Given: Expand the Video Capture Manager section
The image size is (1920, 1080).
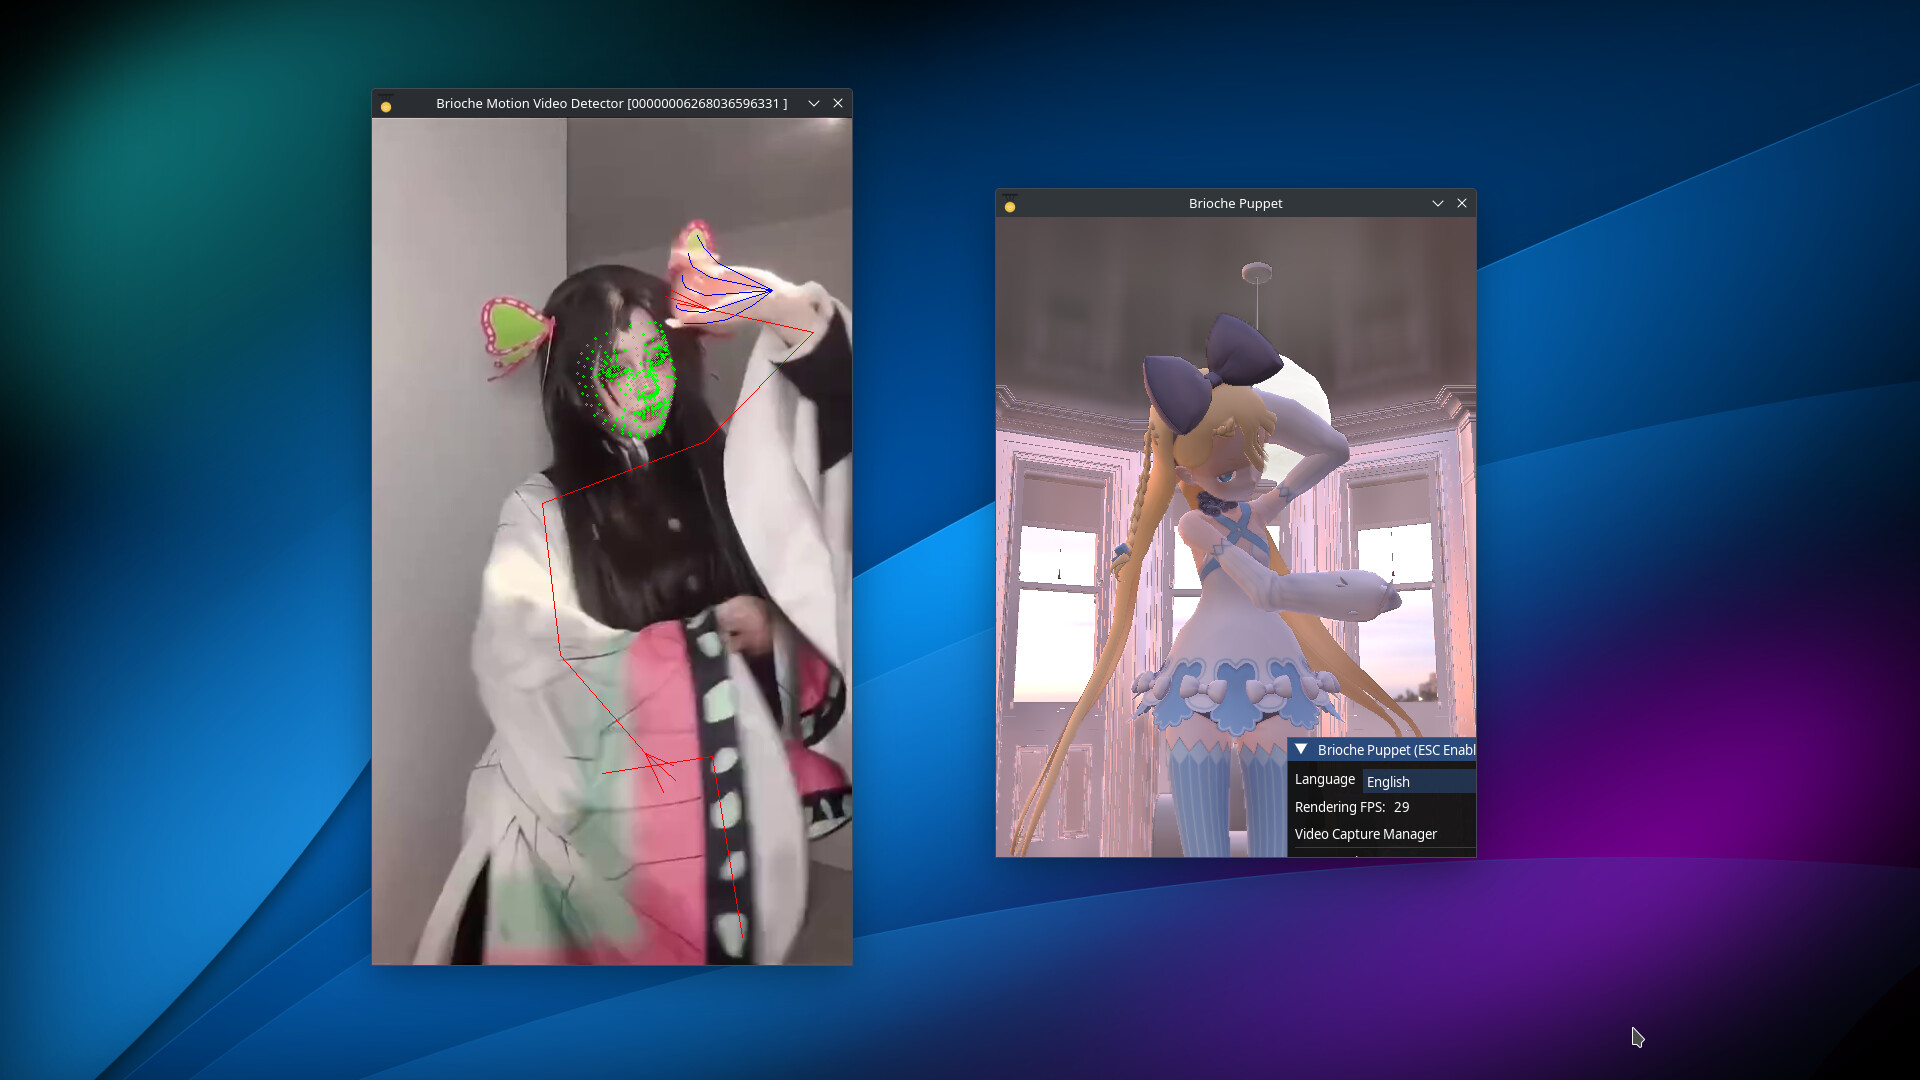Looking at the screenshot, I should pyautogui.click(x=1366, y=834).
